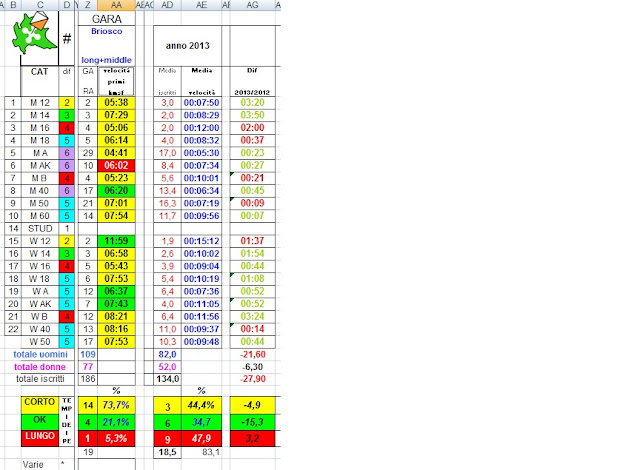Image resolution: width=640 pixels, height=470 pixels.
Task: Click the M 40 category cell
Action: coord(40,191)
